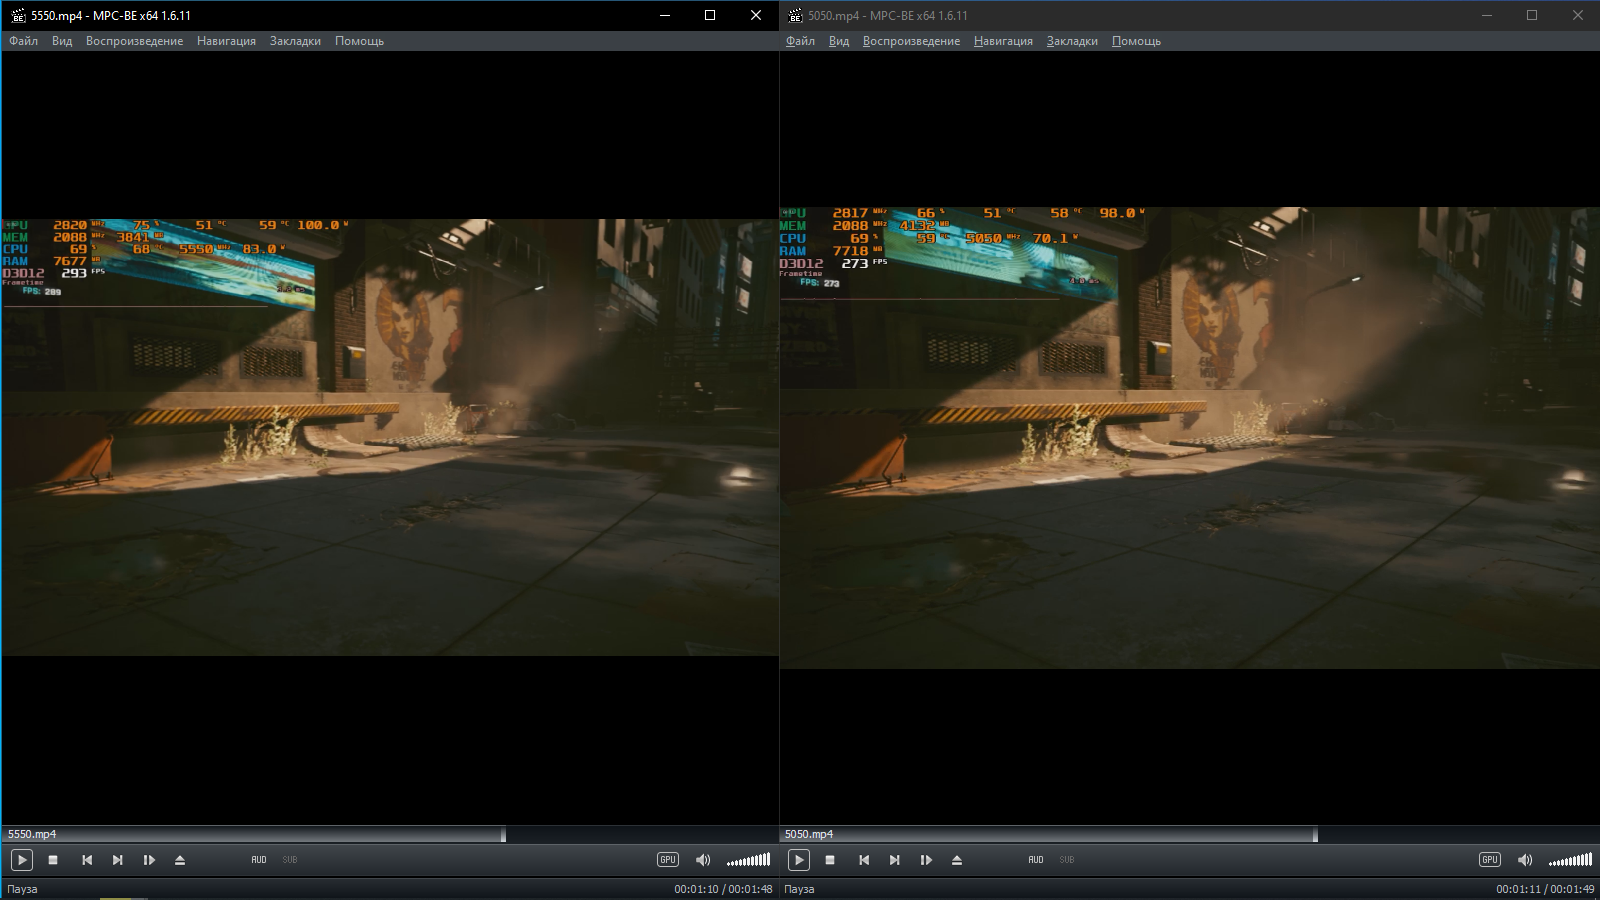The height and width of the screenshot is (900, 1600).
Task: Open the SUB subtitle selector in 5550.mp4 window
Action: (290, 860)
